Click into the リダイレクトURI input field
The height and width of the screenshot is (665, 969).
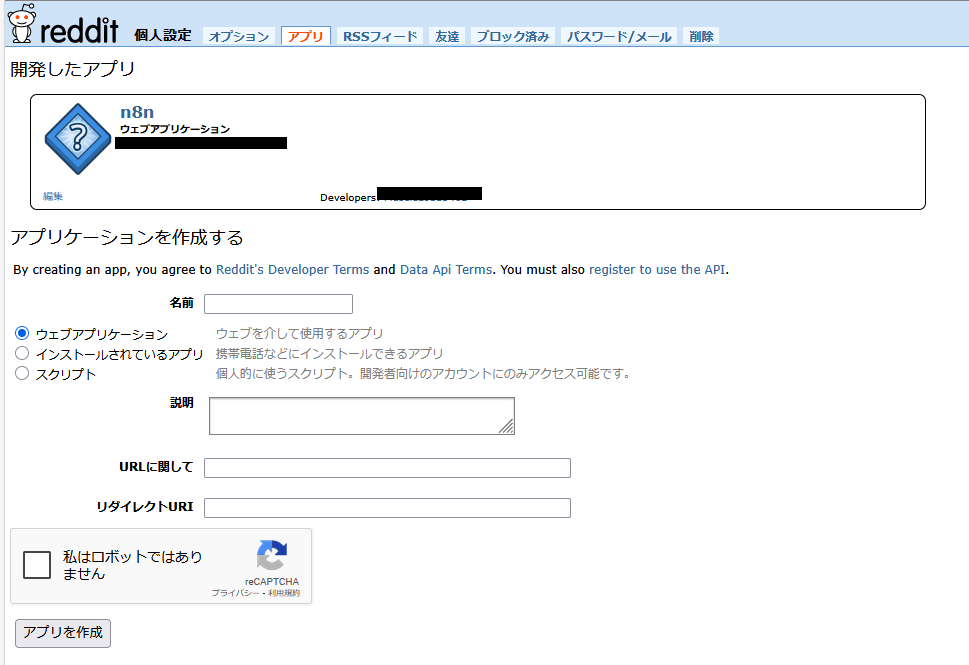point(387,508)
